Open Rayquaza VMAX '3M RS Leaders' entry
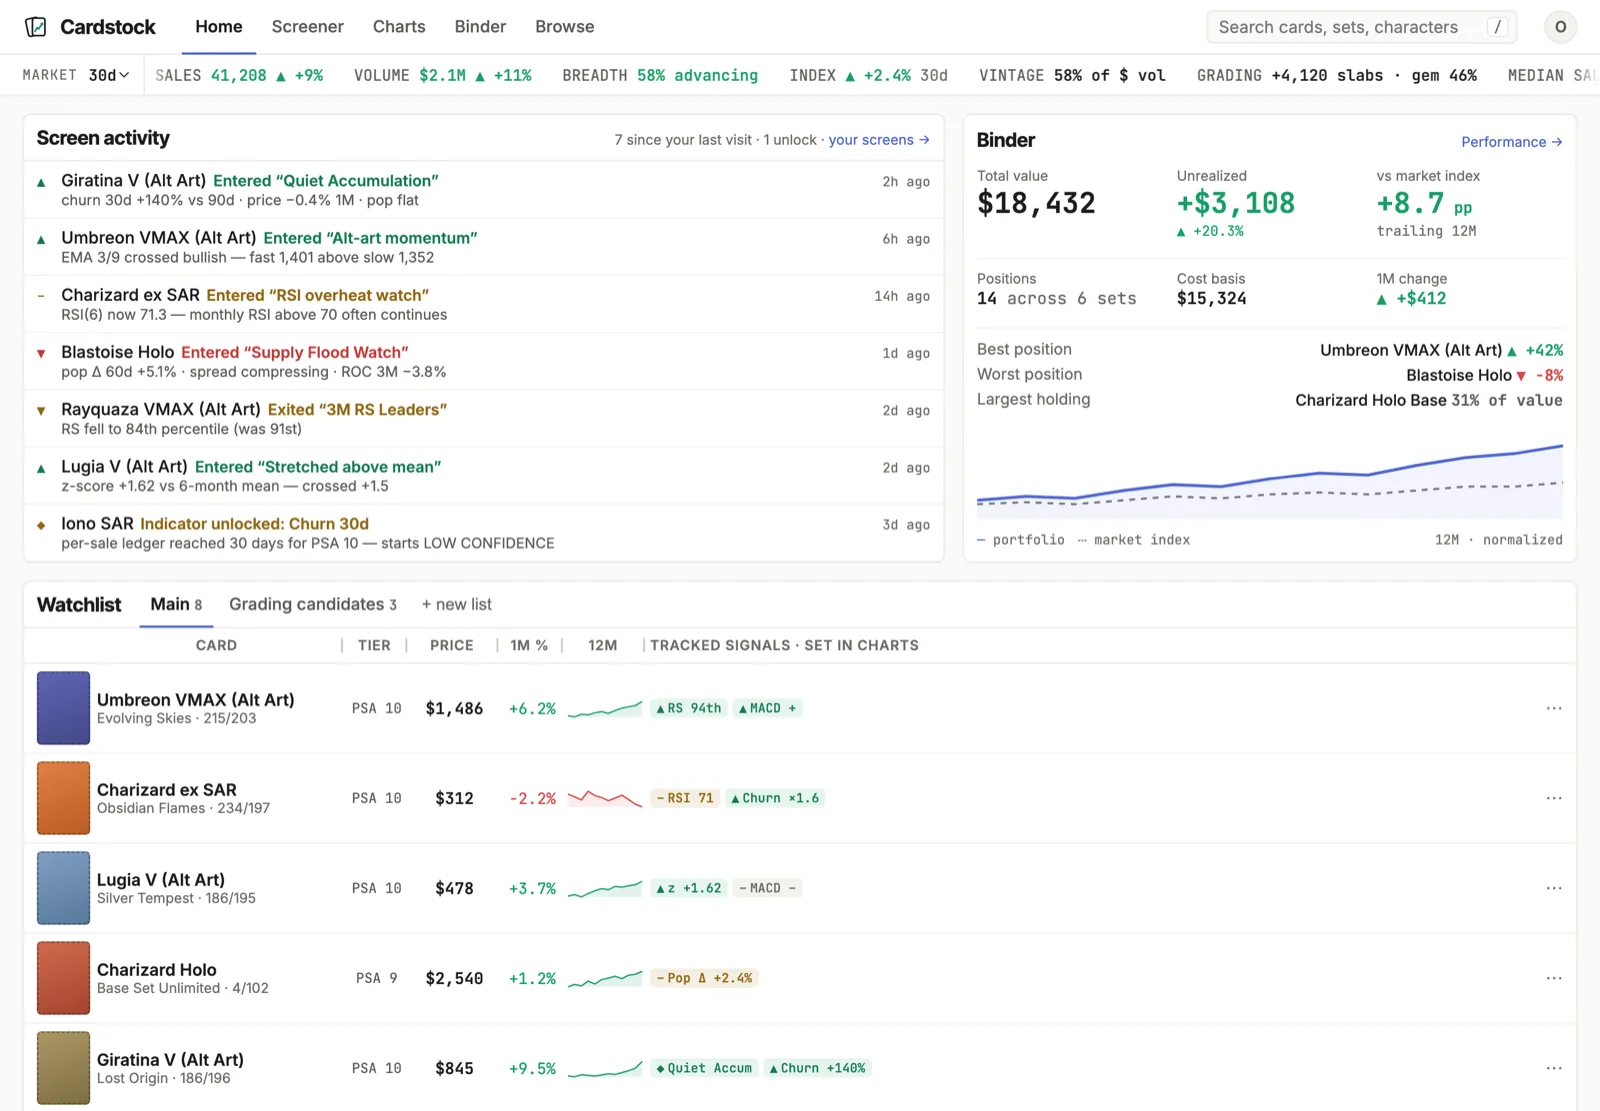 [x=484, y=418]
